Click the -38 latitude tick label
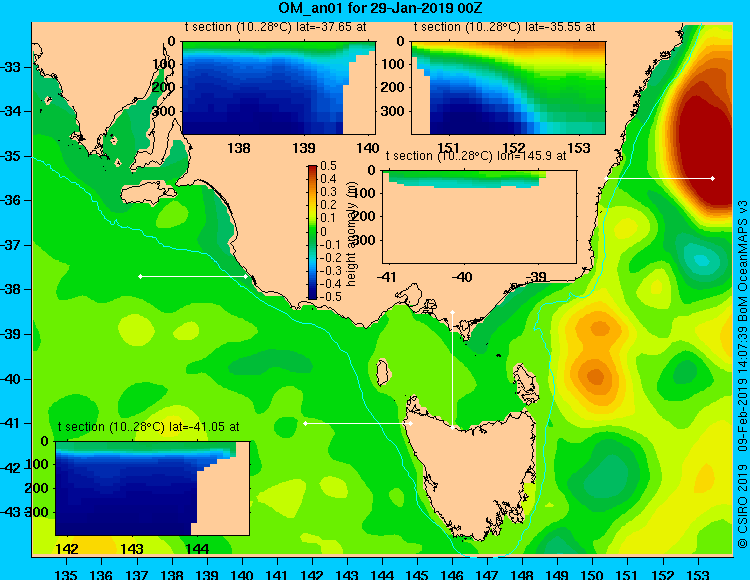750x580 pixels. coord(11,290)
